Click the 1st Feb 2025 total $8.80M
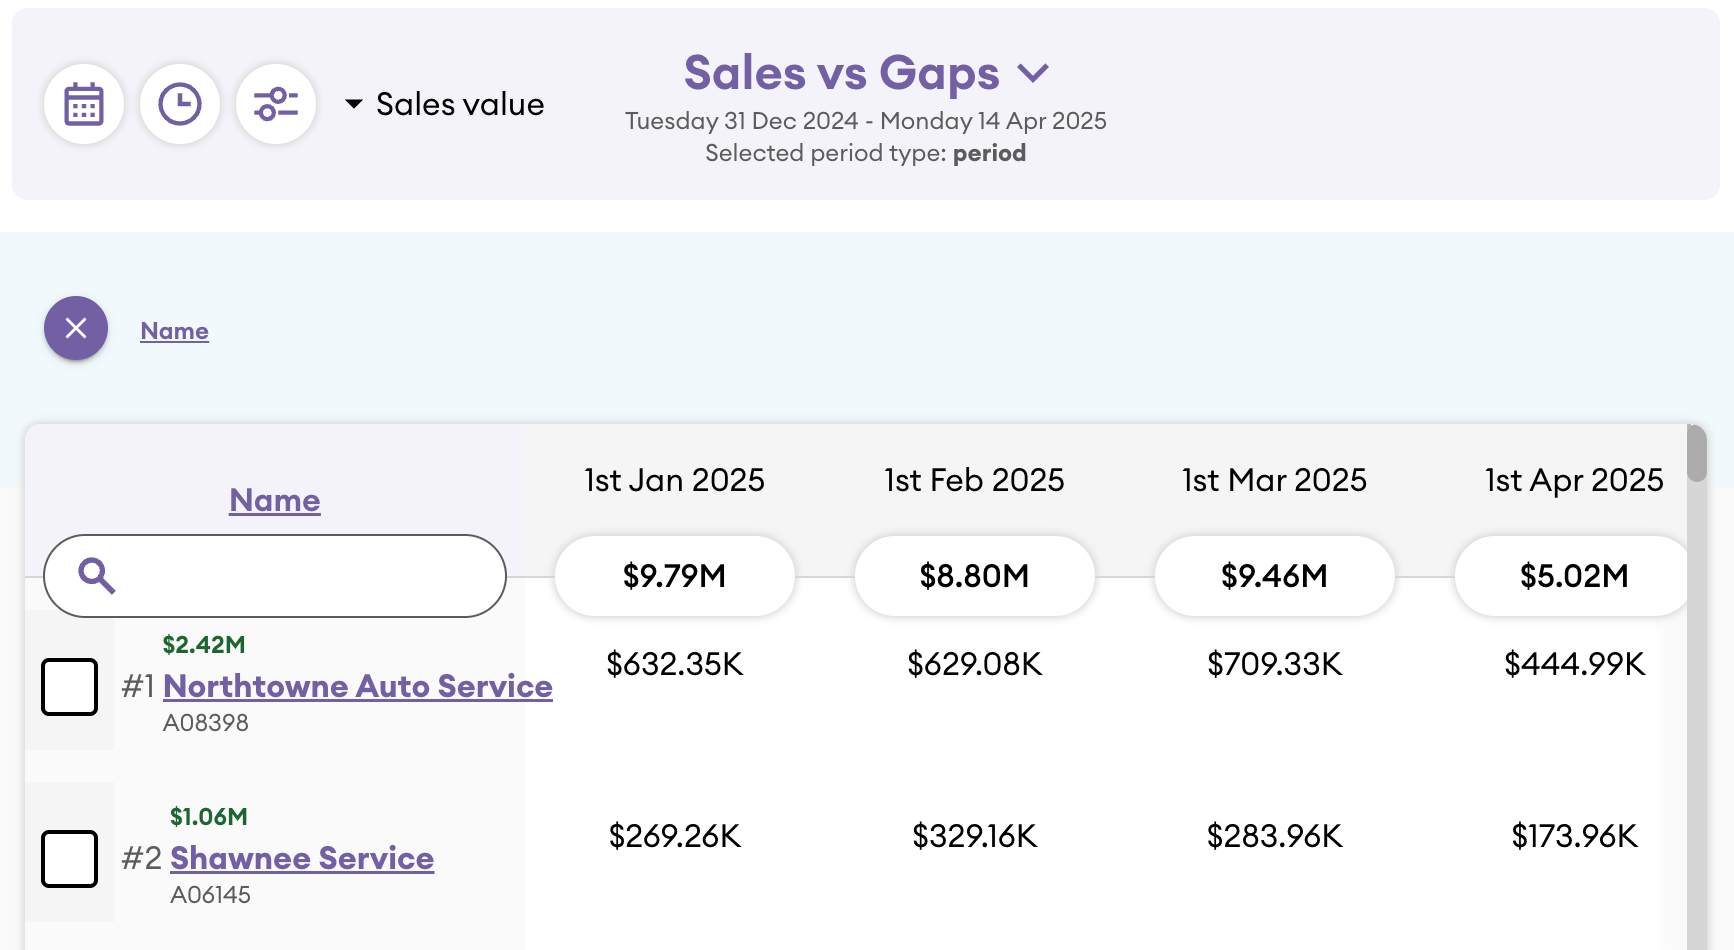Viewport: 1734px width, 950px height. click(974, 576)
